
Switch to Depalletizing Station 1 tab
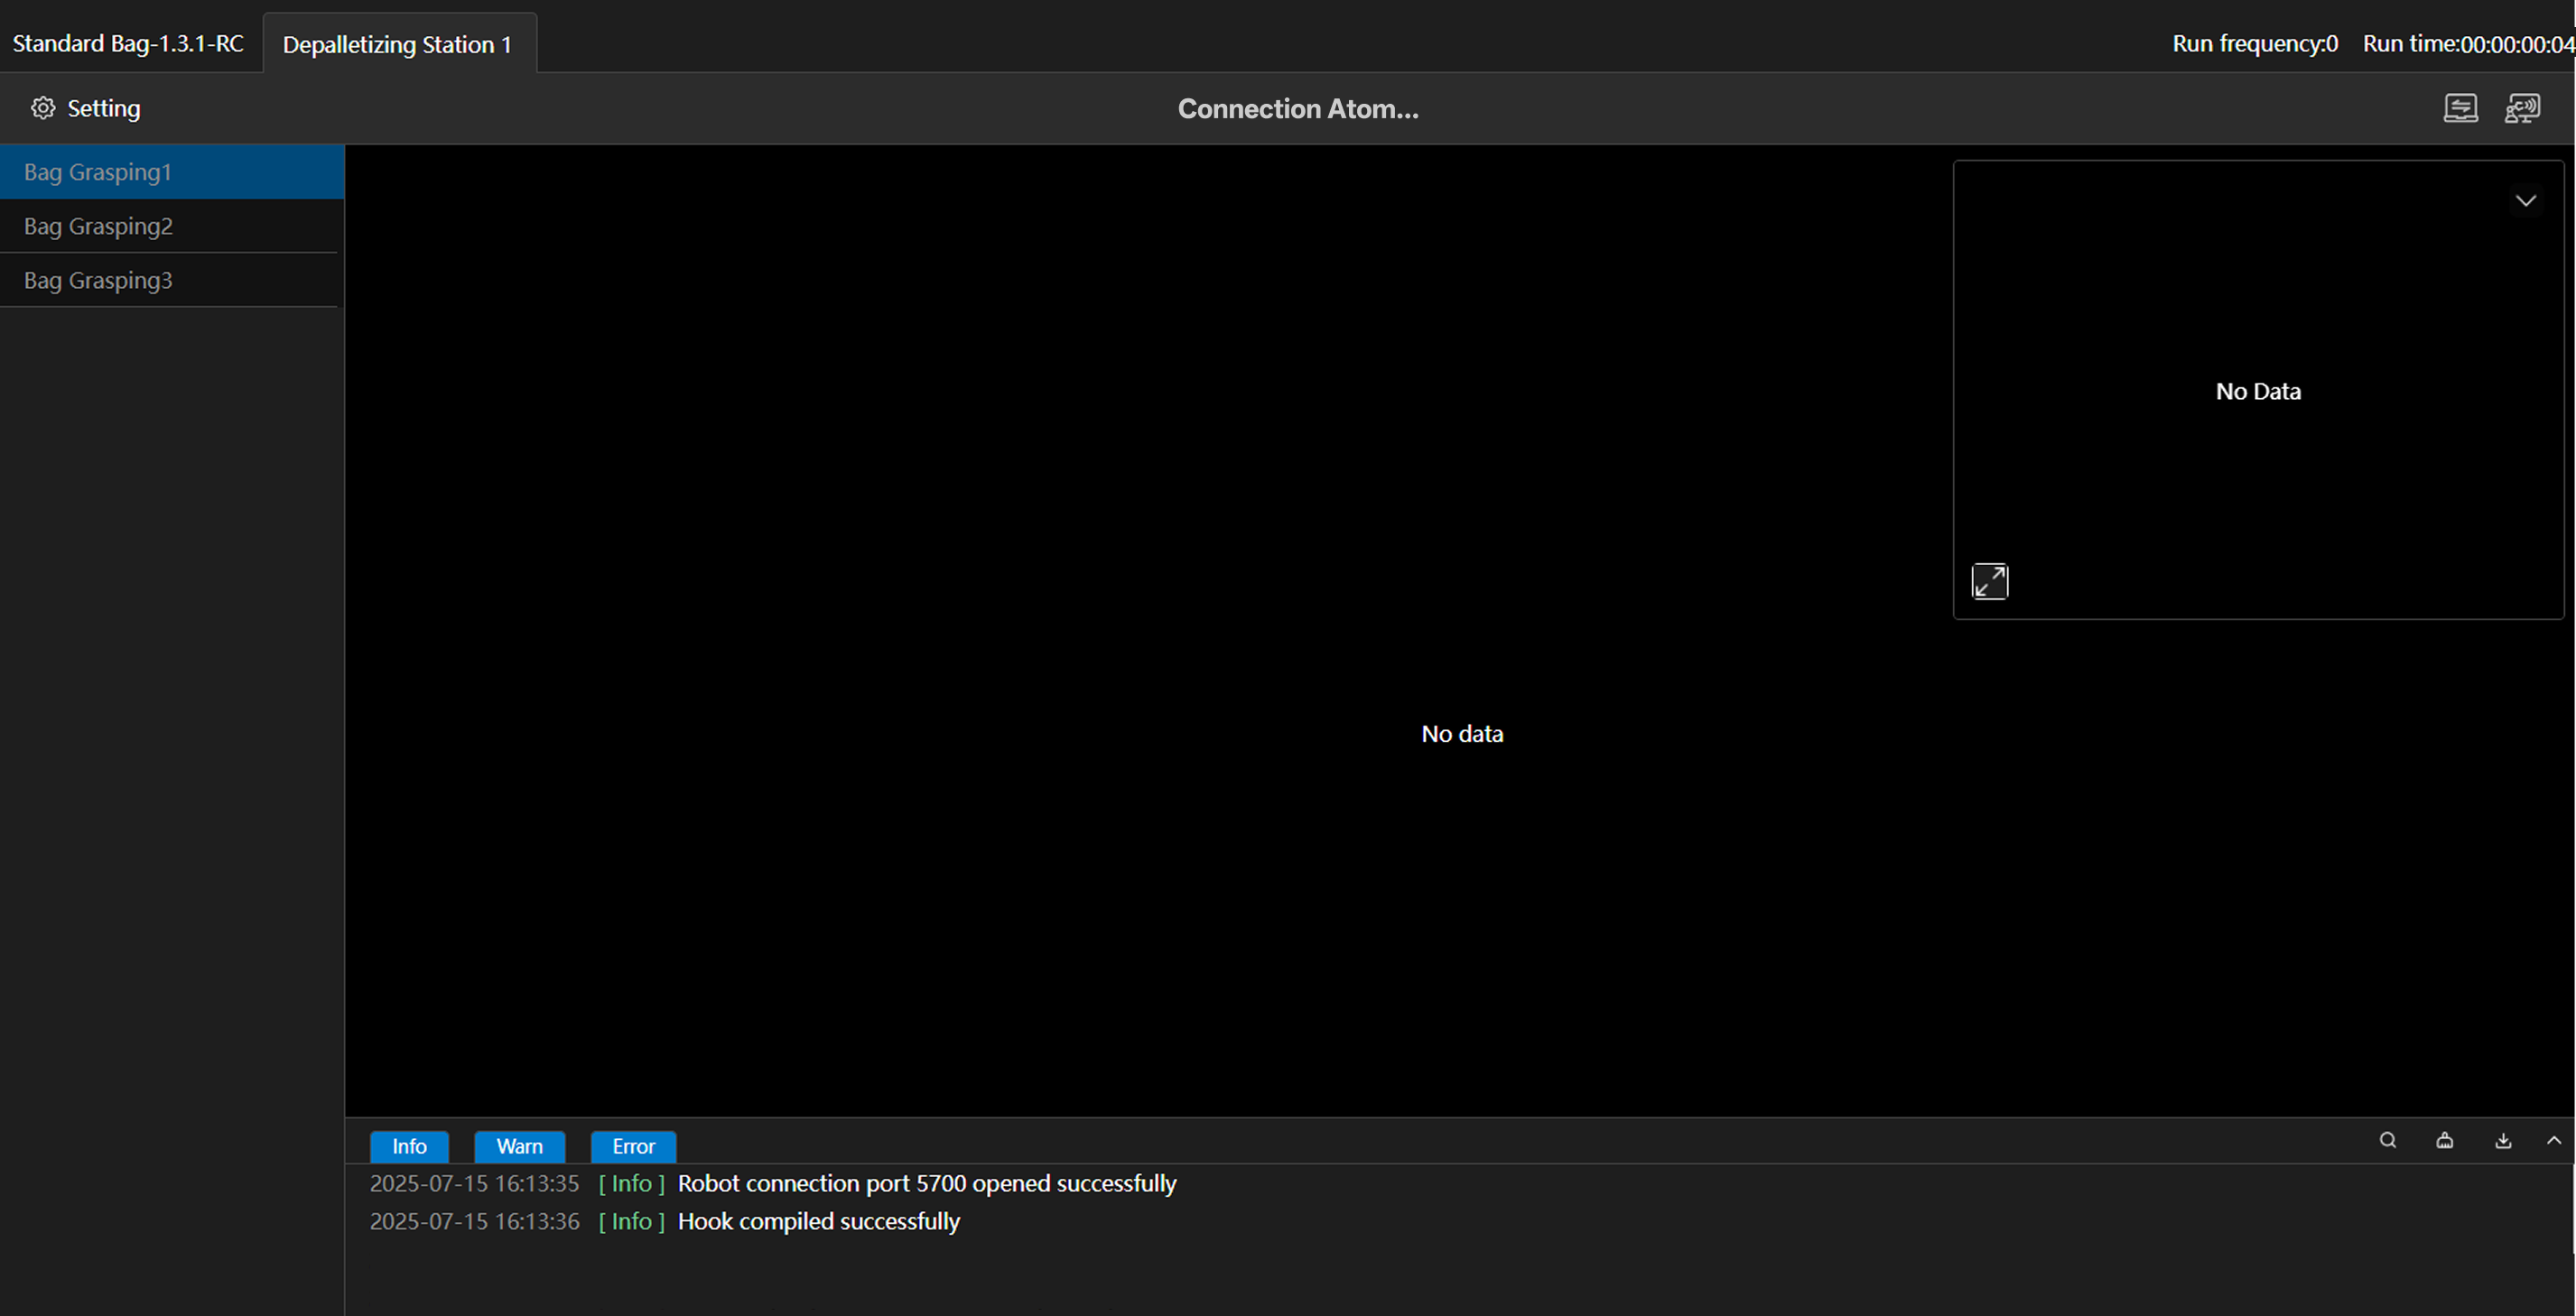pos(397,44)
